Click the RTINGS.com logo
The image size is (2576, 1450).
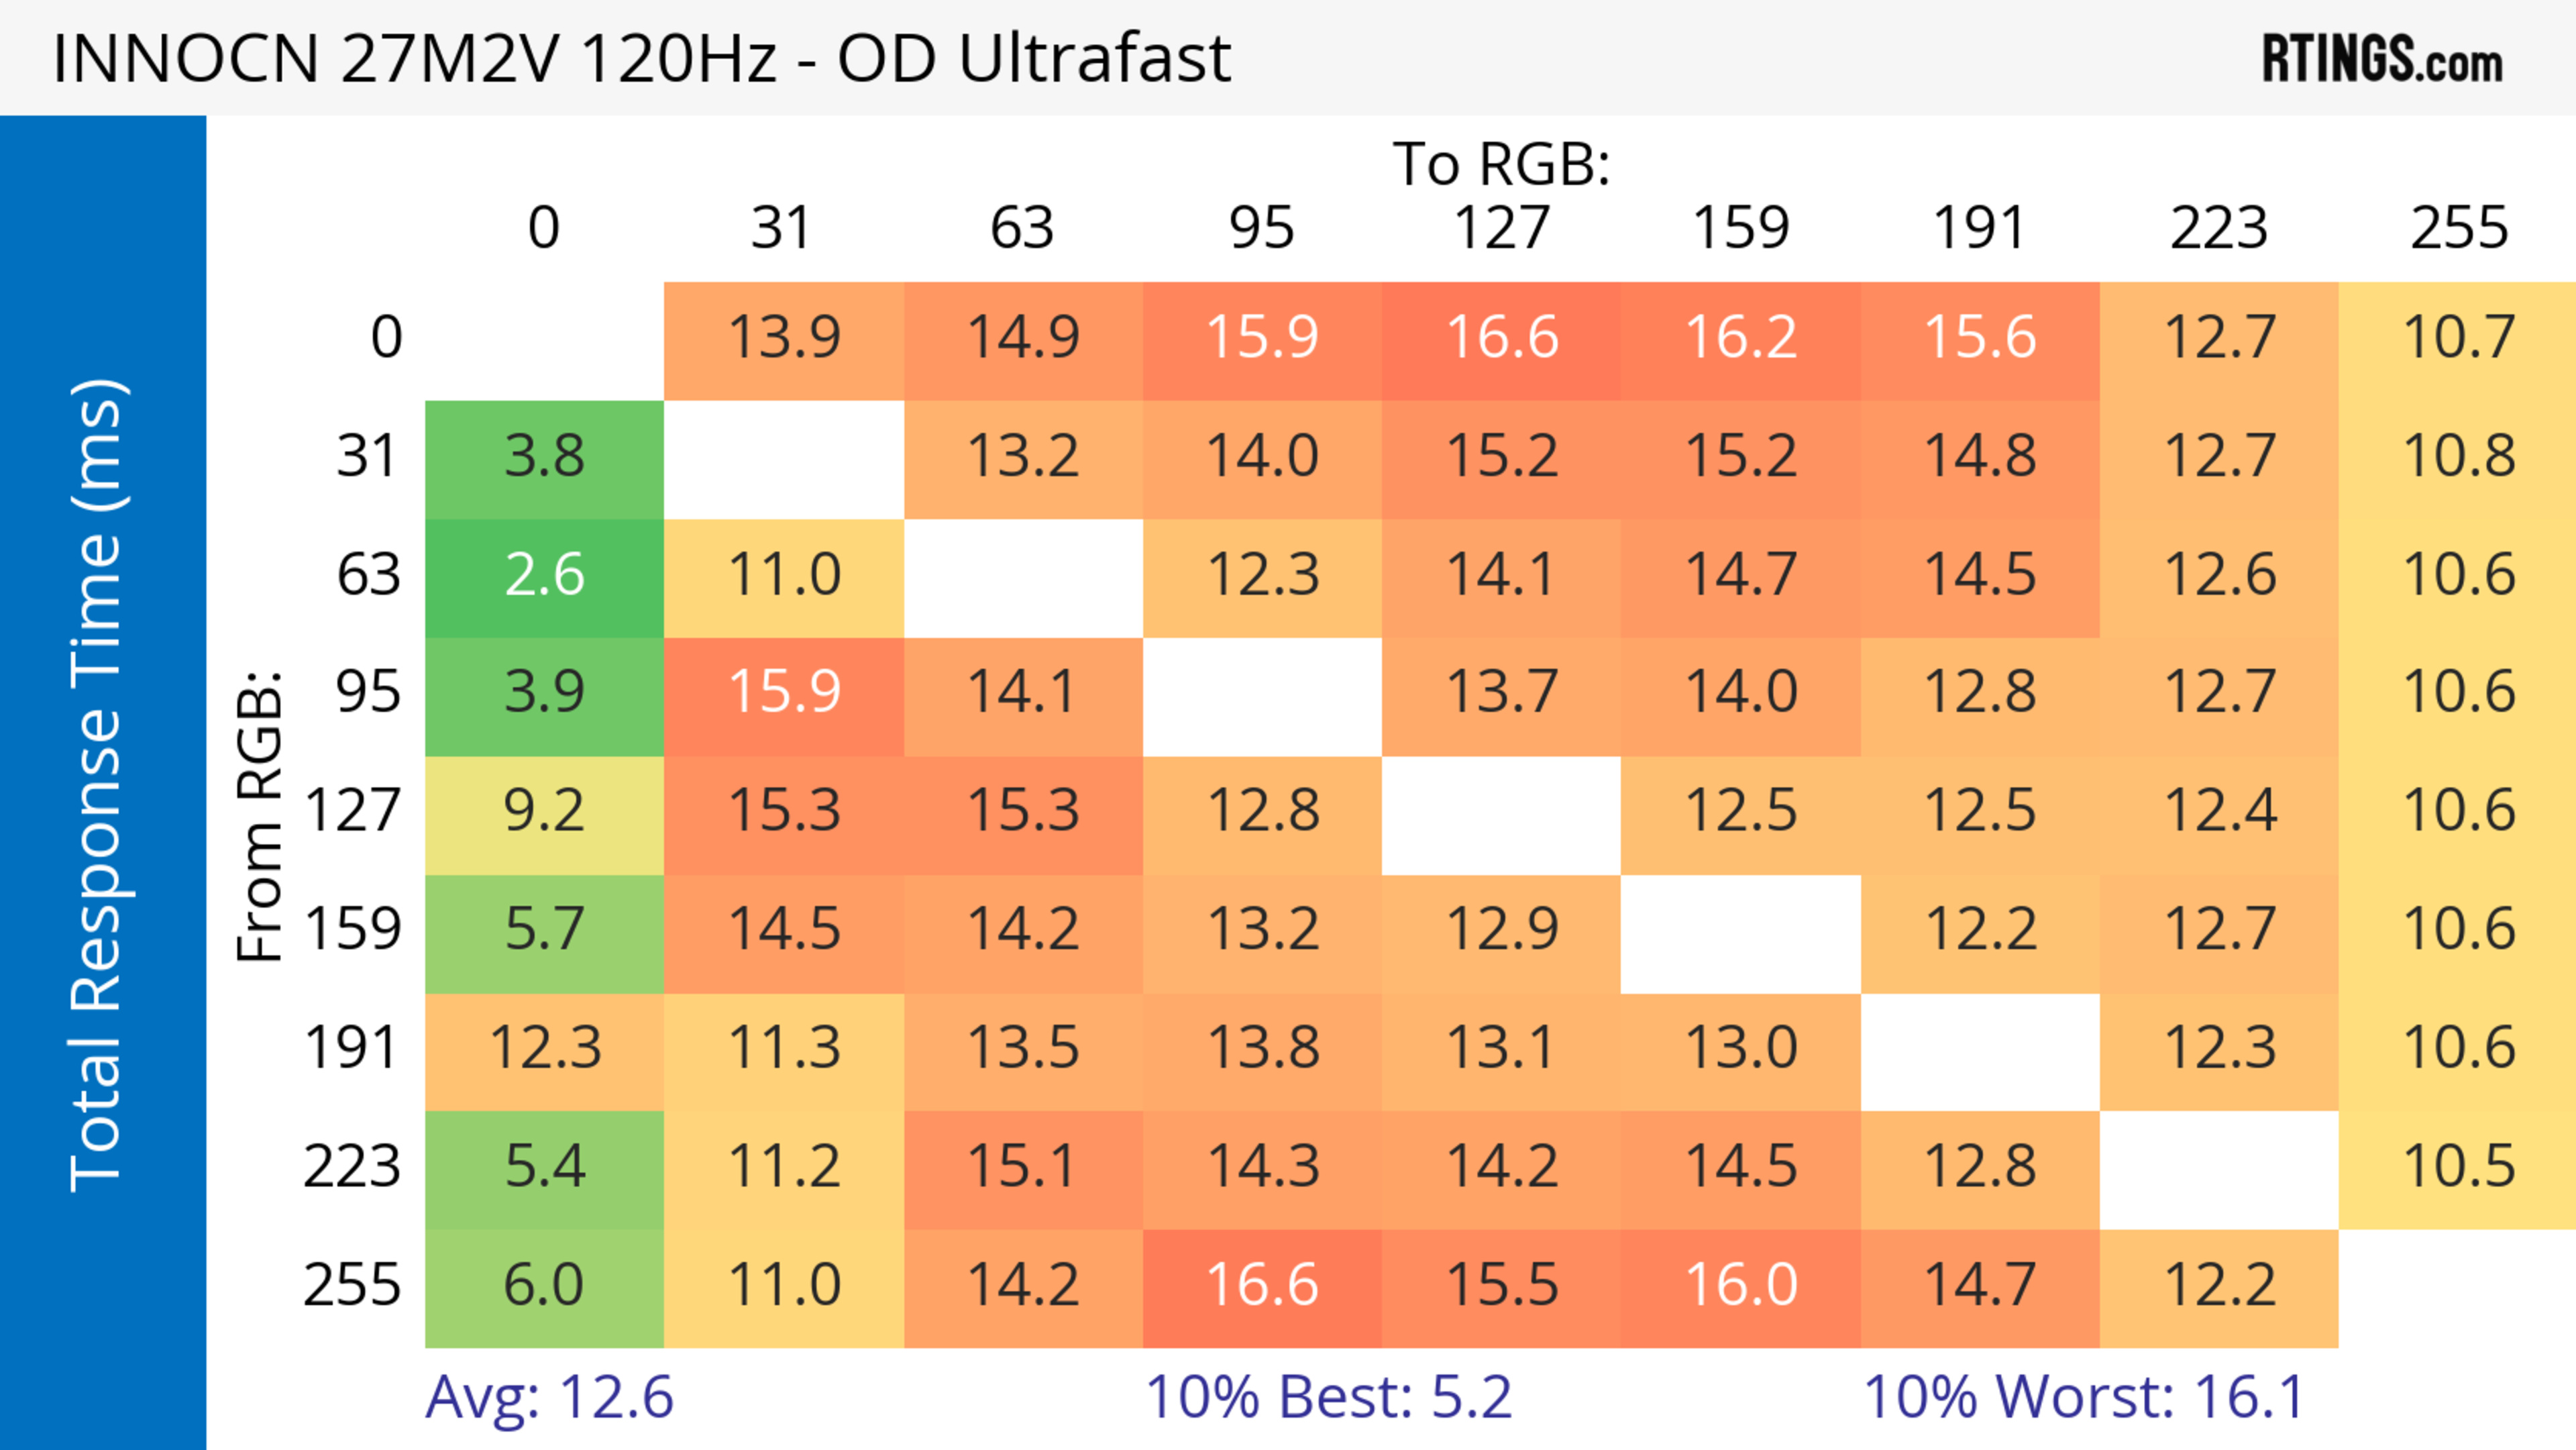[2381, 58]
